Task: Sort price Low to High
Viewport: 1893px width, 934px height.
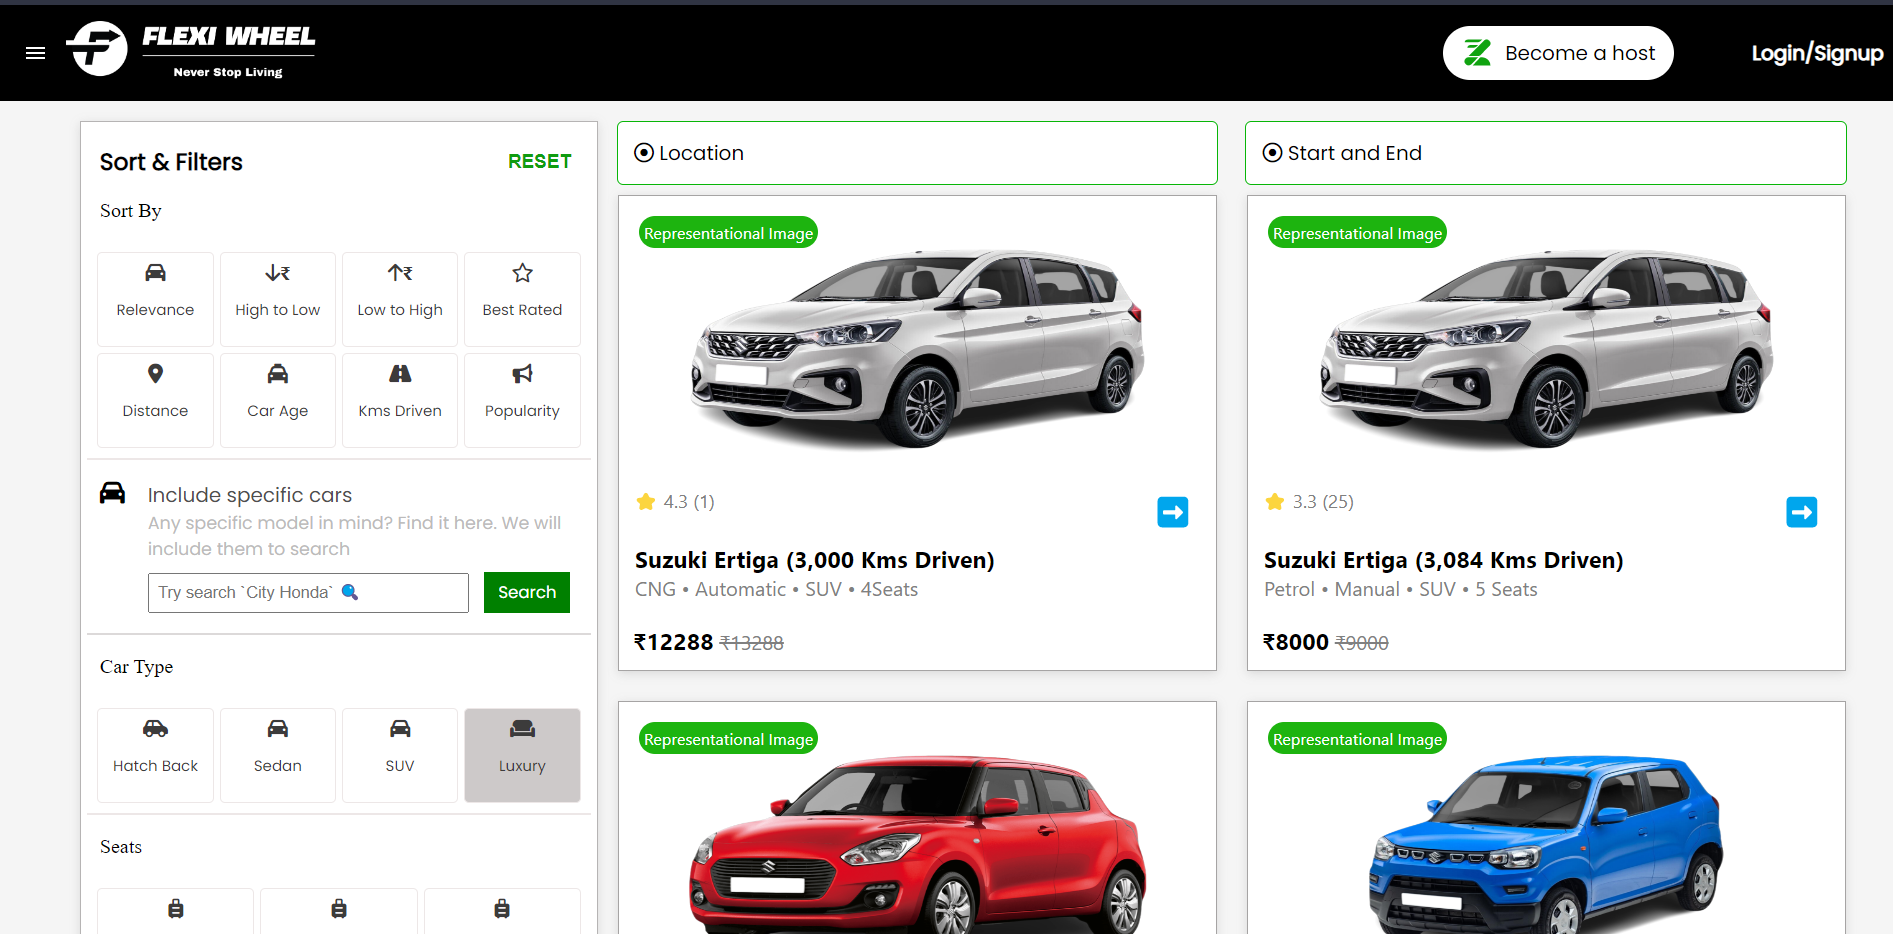Action: coord(400,299)
